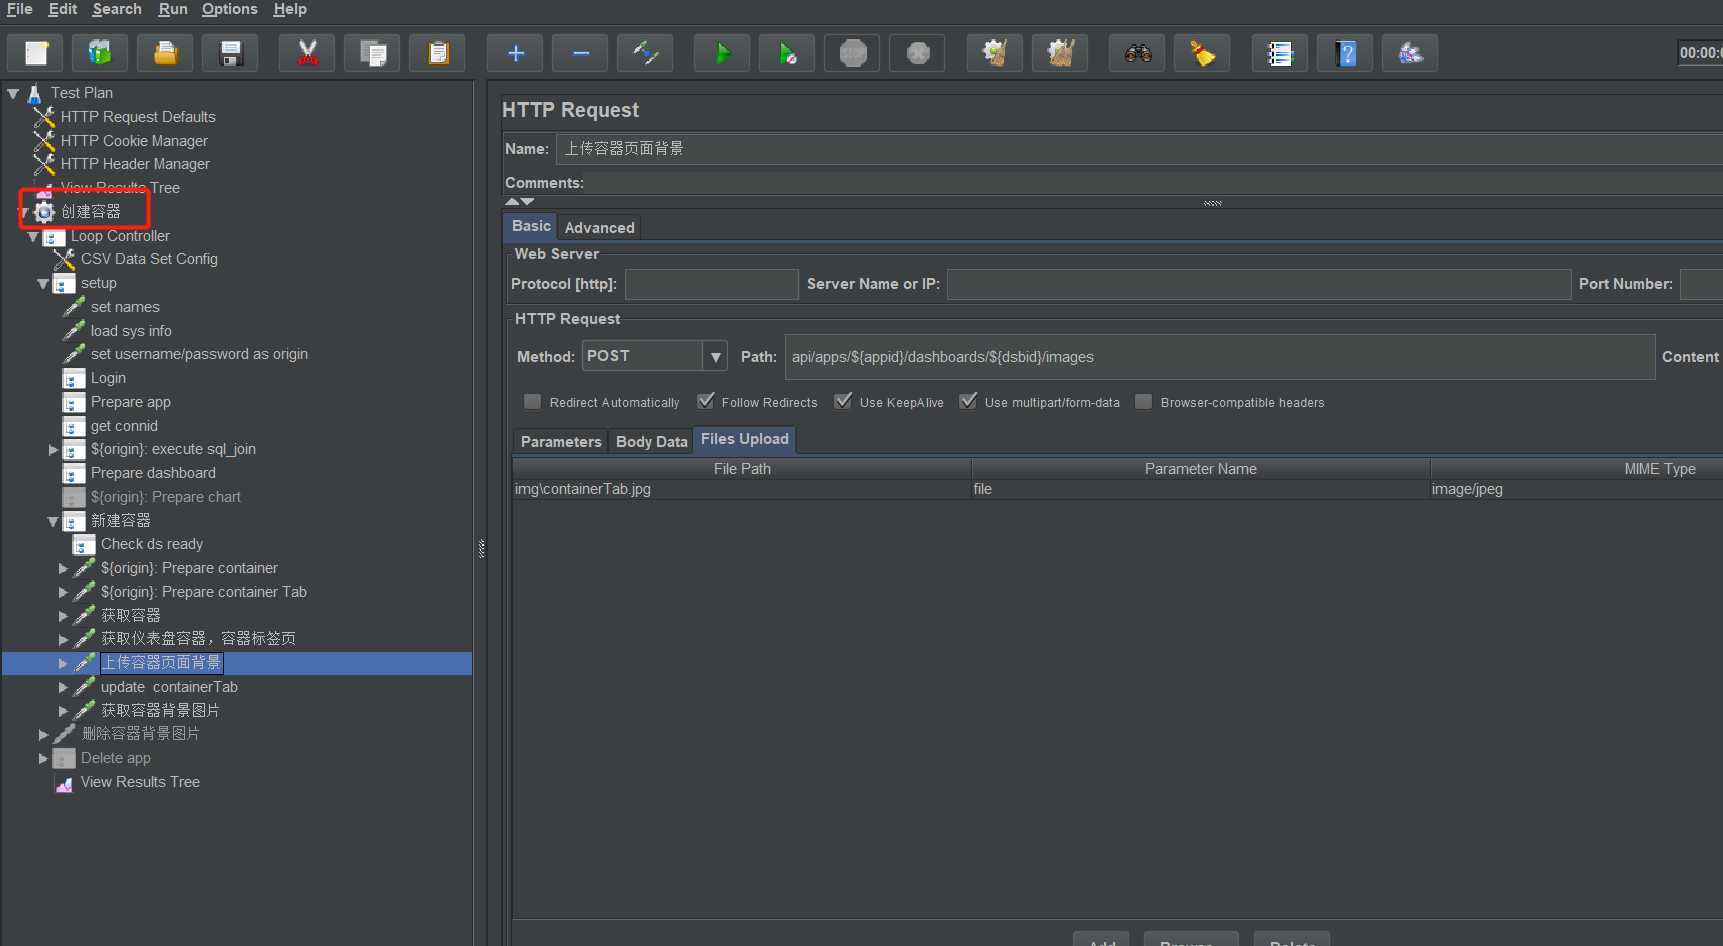Image resolution: width=1723 pixels, height=946 pixels.
Task: Expand the 删除容器背景图片 node
Action: (x=43, y=735)
